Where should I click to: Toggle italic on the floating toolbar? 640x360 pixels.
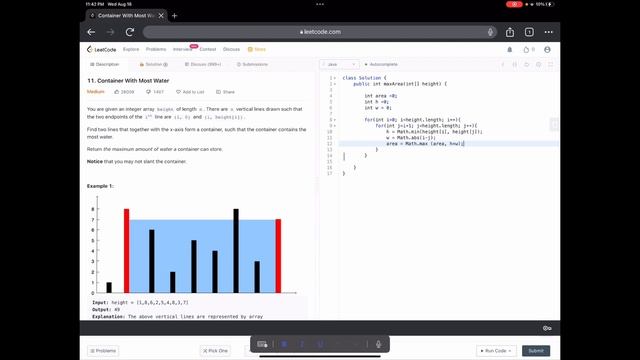[302, 344]
